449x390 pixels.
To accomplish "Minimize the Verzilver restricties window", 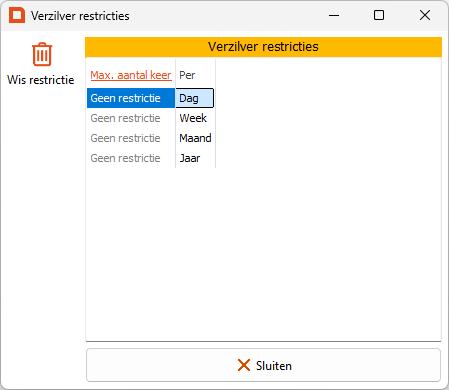I will click(x=334, y=15).
